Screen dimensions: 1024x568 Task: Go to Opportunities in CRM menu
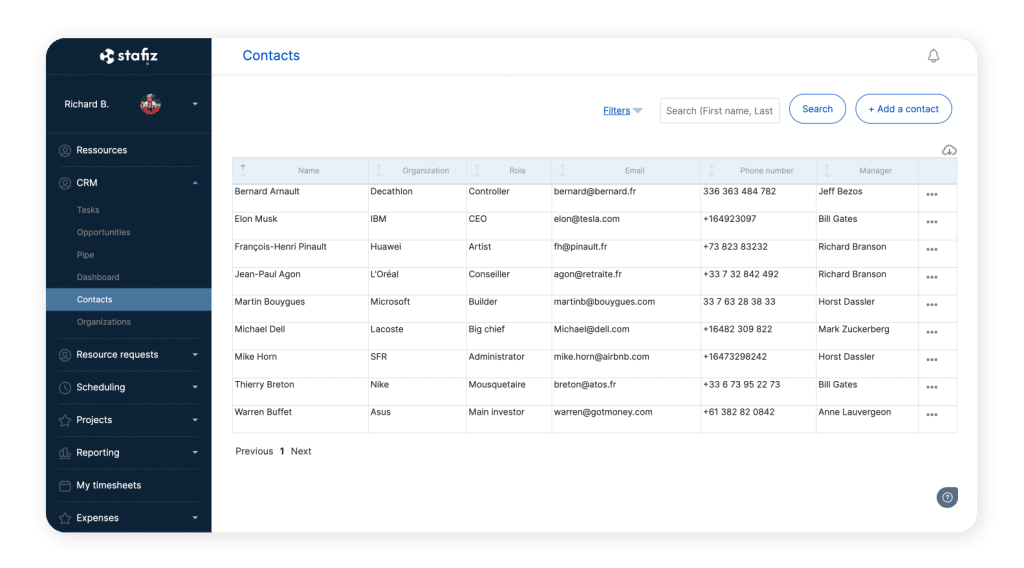(x=103, y=232)
